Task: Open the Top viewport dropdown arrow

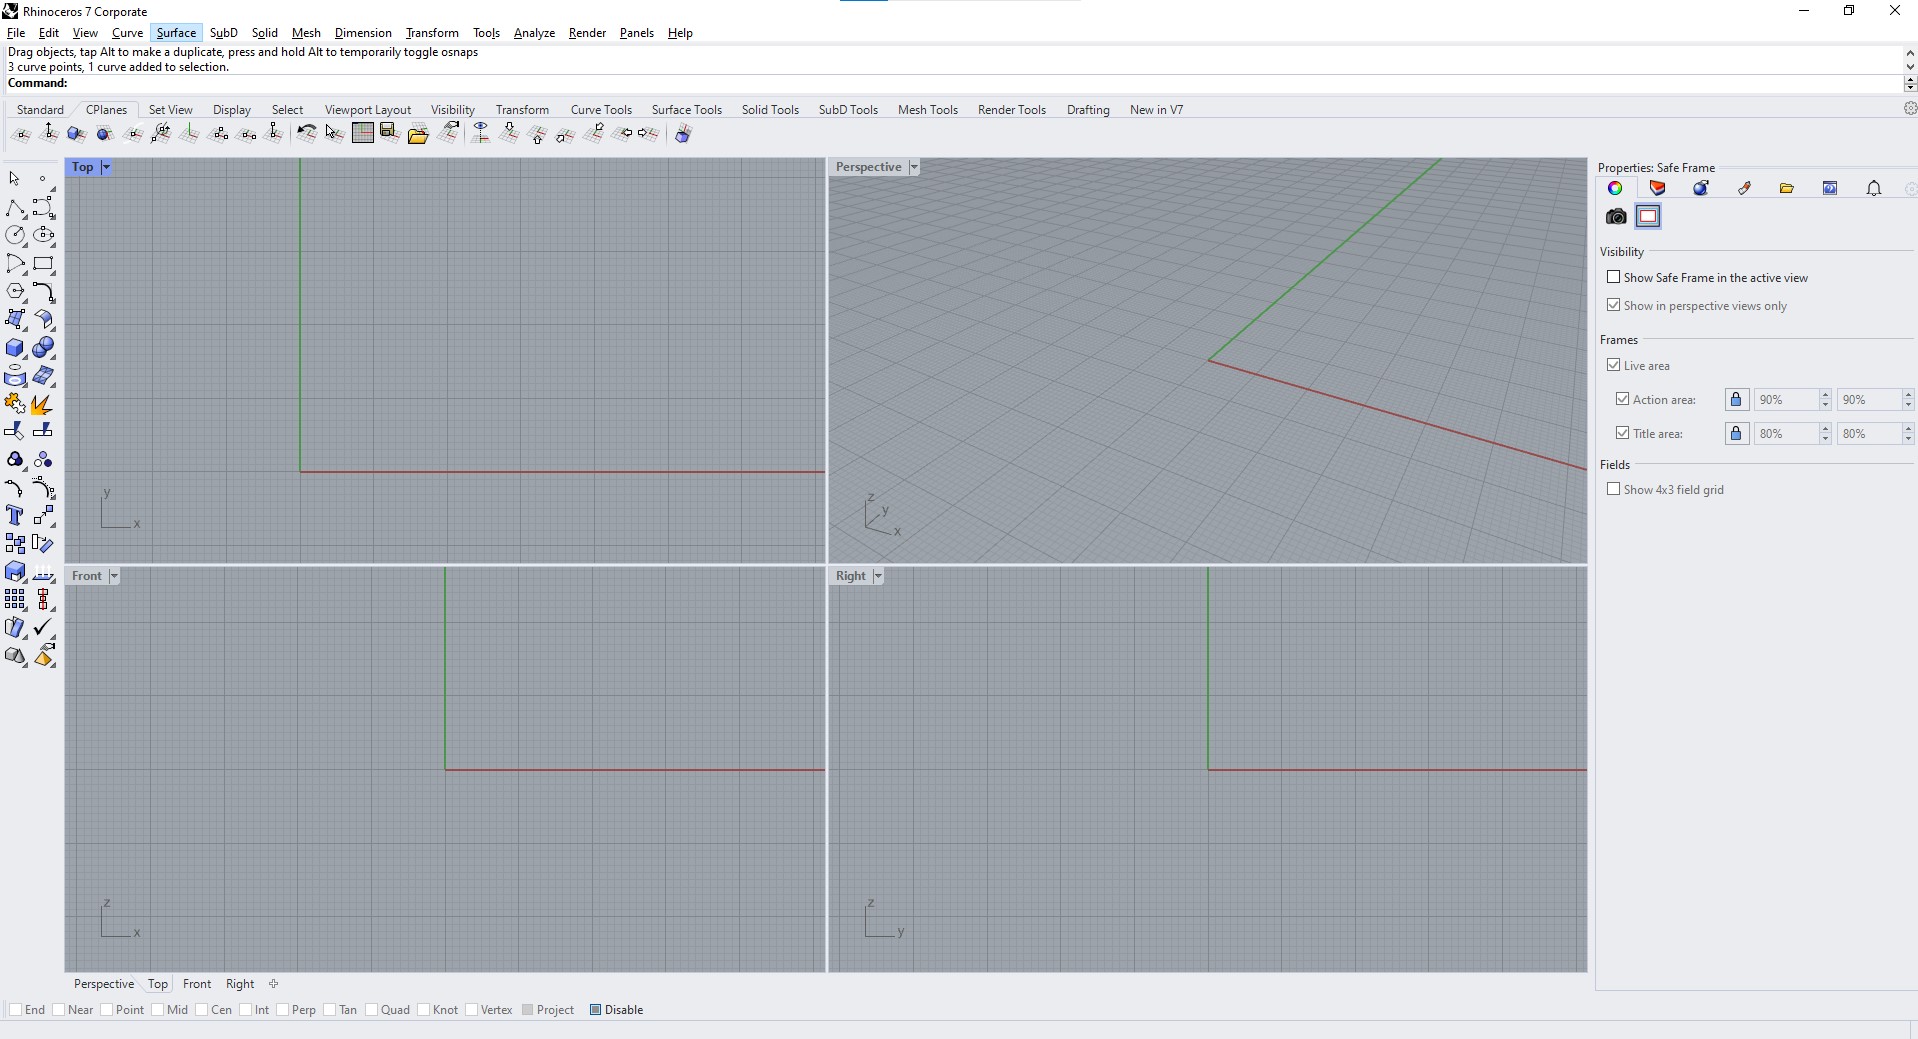Action: tap(106, 167)
